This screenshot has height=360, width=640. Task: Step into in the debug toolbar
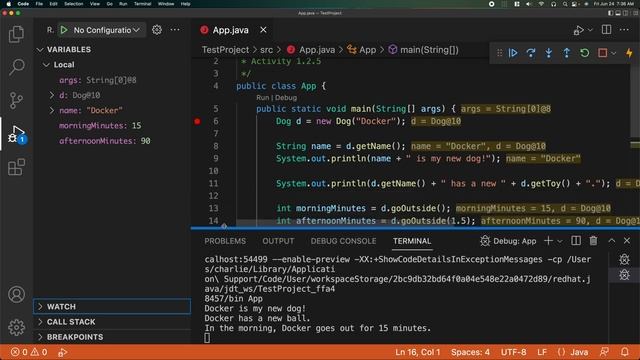pos(549,53)
